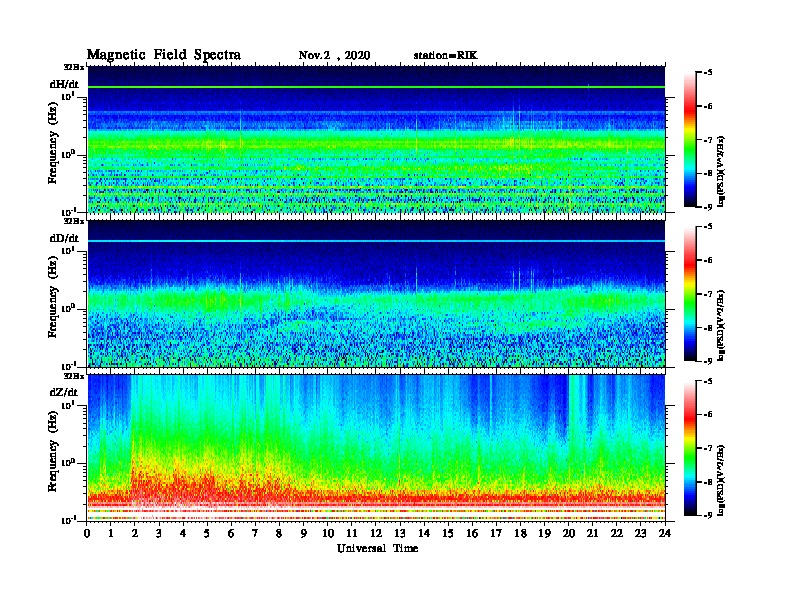The height and width of the screenshot is (612, 792).
Task: Click the 10⁻¹ frequency tick of dZ/dt panel
Action: pos(69,520)
